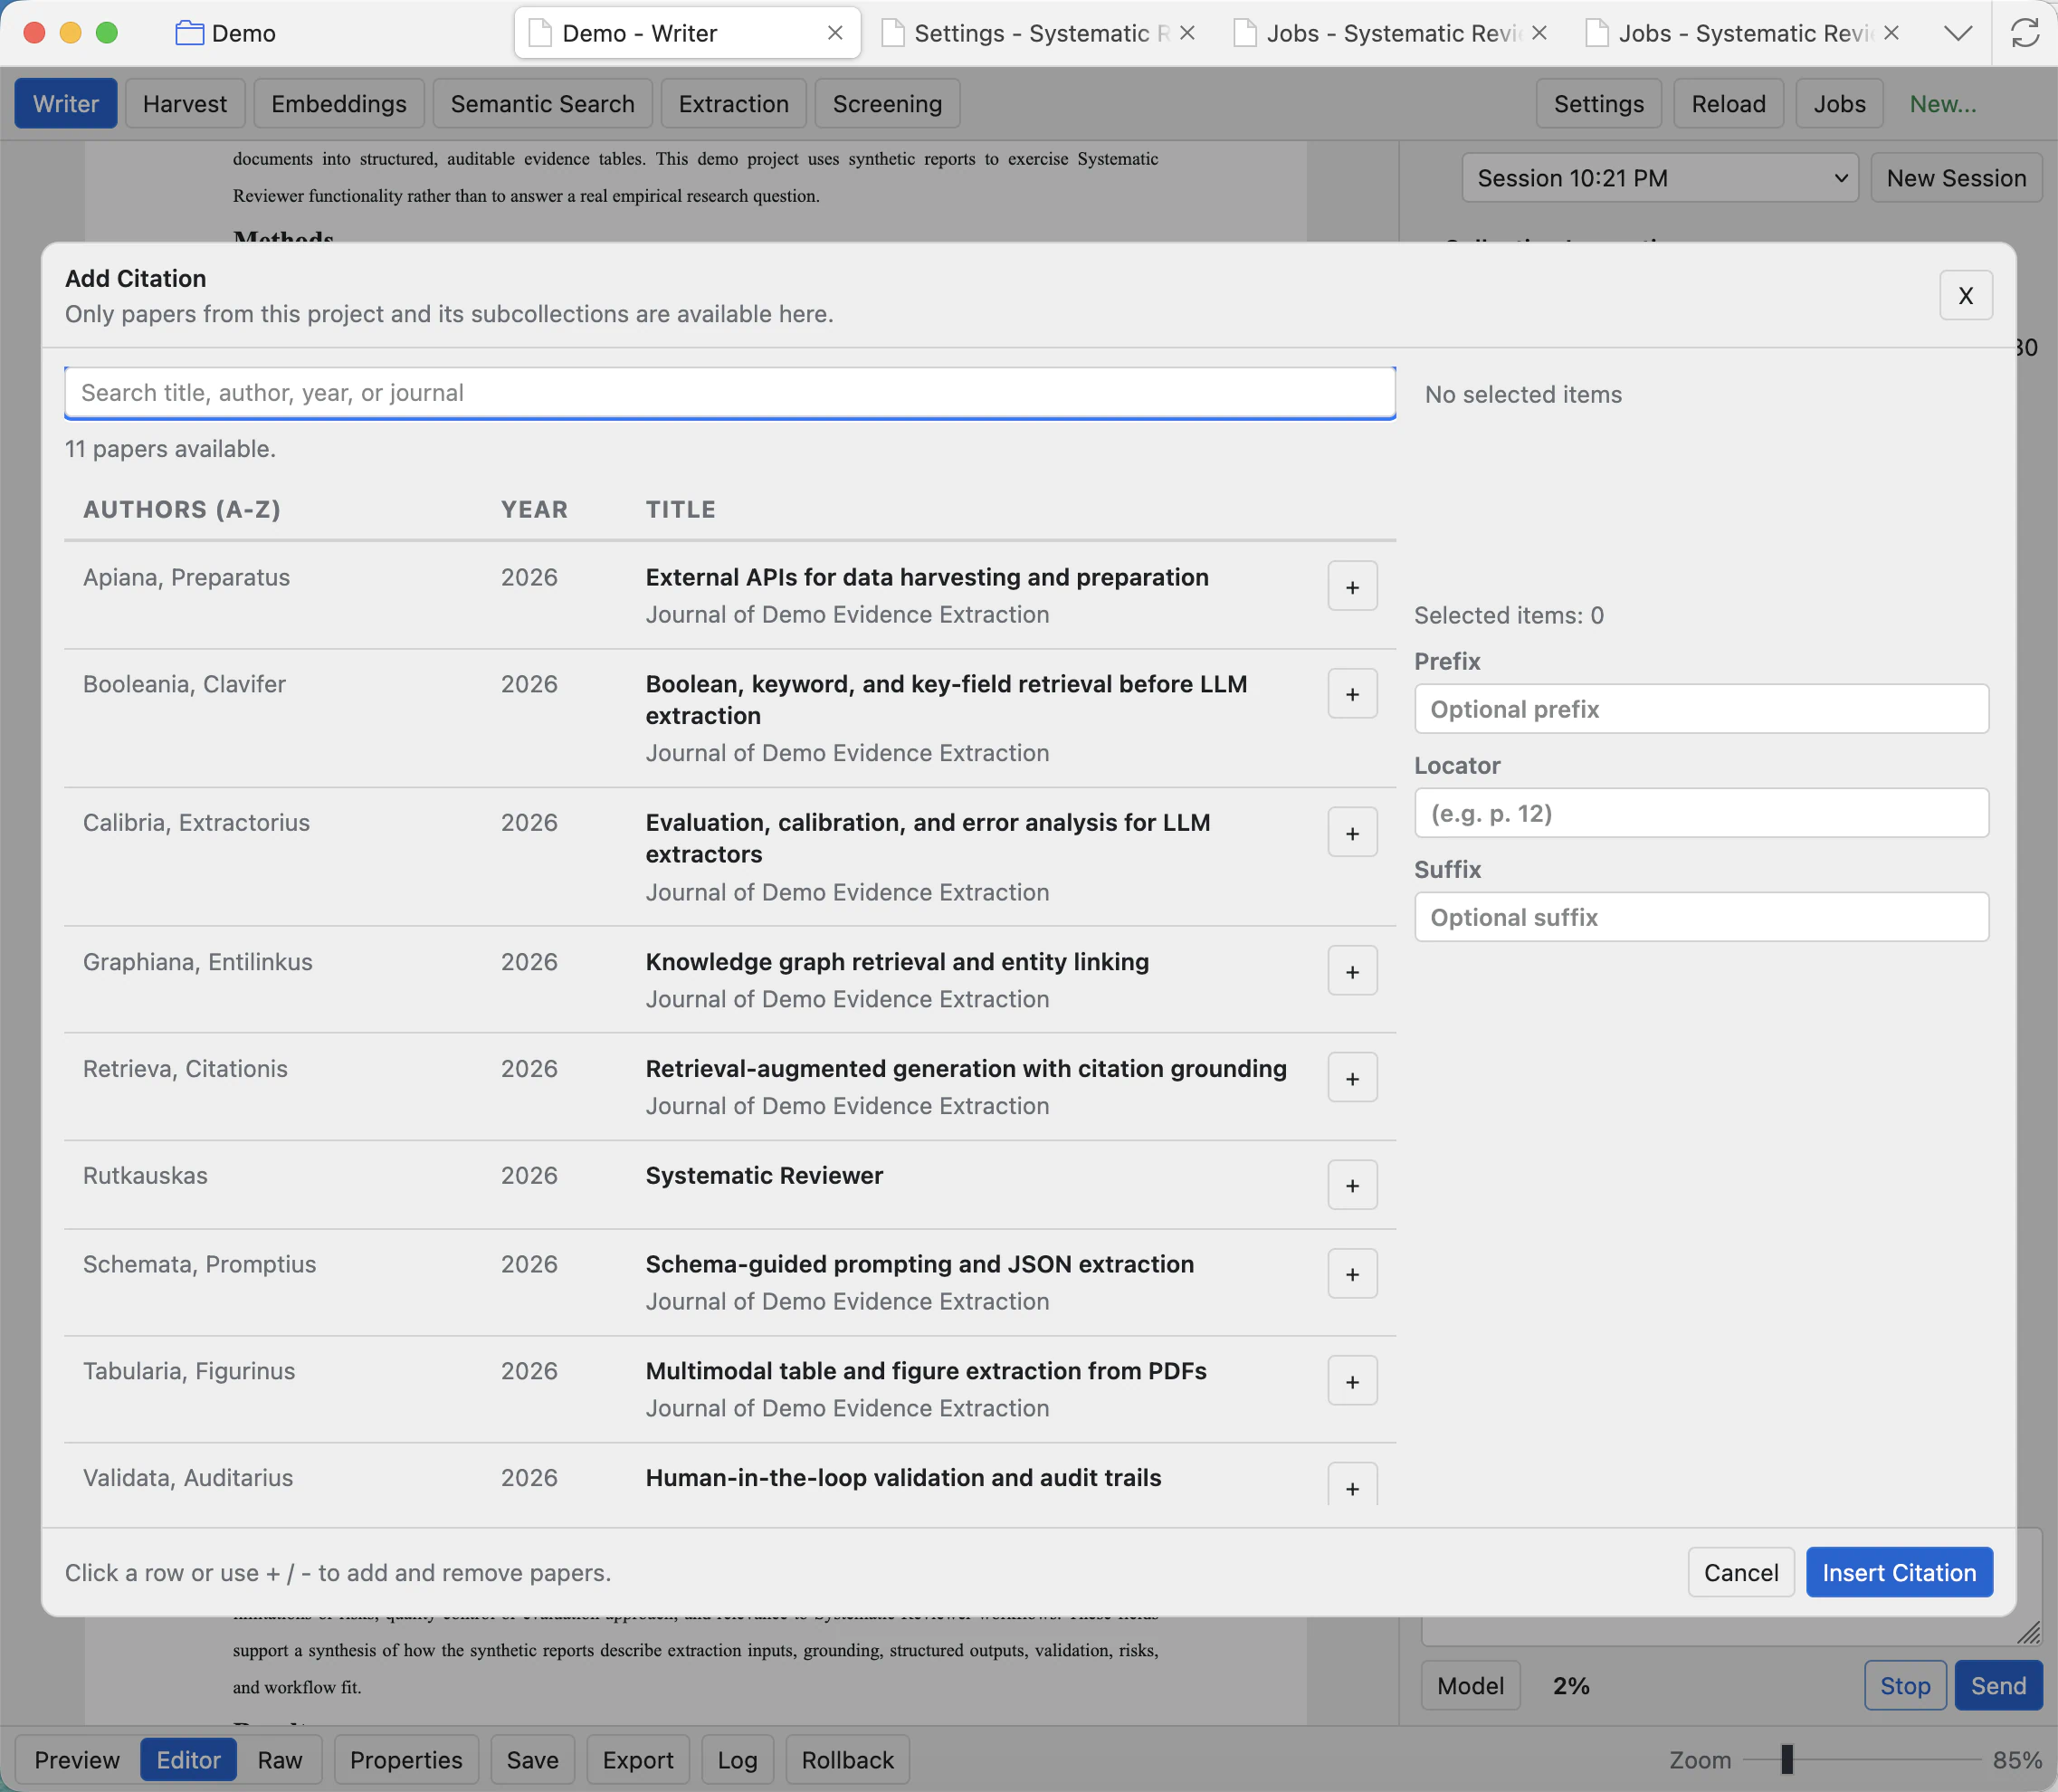The width and height of the screenshot is (2058, 1792).
Task: Click the Reload toolbar button
Action: [1728, 104]
